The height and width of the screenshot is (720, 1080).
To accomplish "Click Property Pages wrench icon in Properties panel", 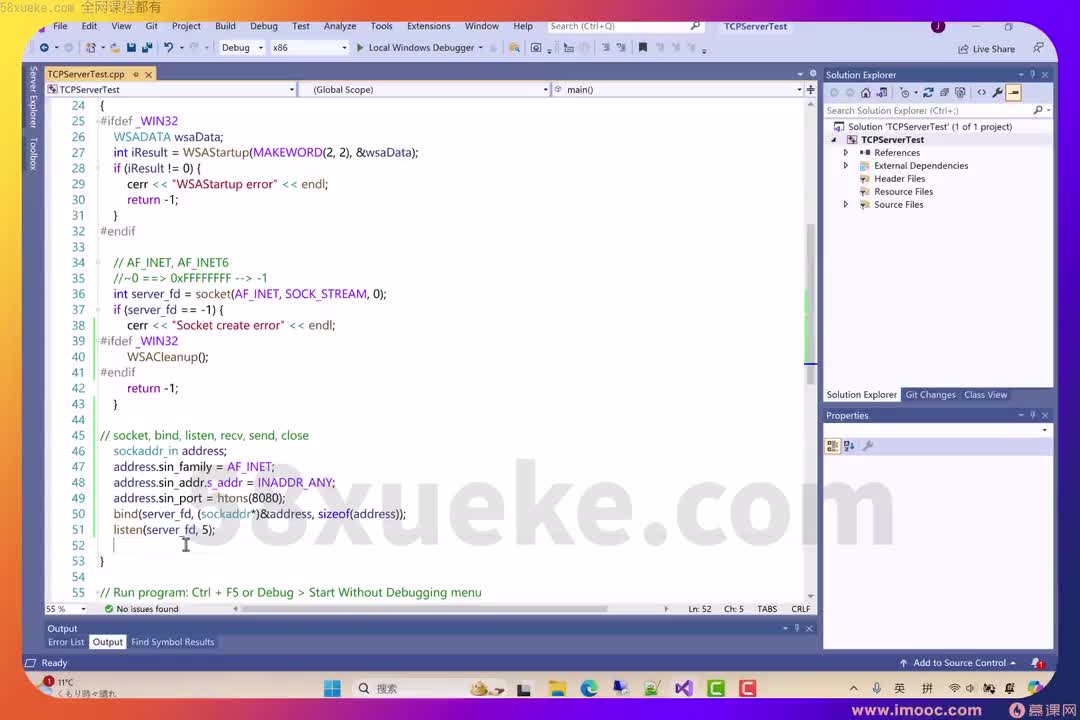I will pyautogui.click(x=868, y=446).
